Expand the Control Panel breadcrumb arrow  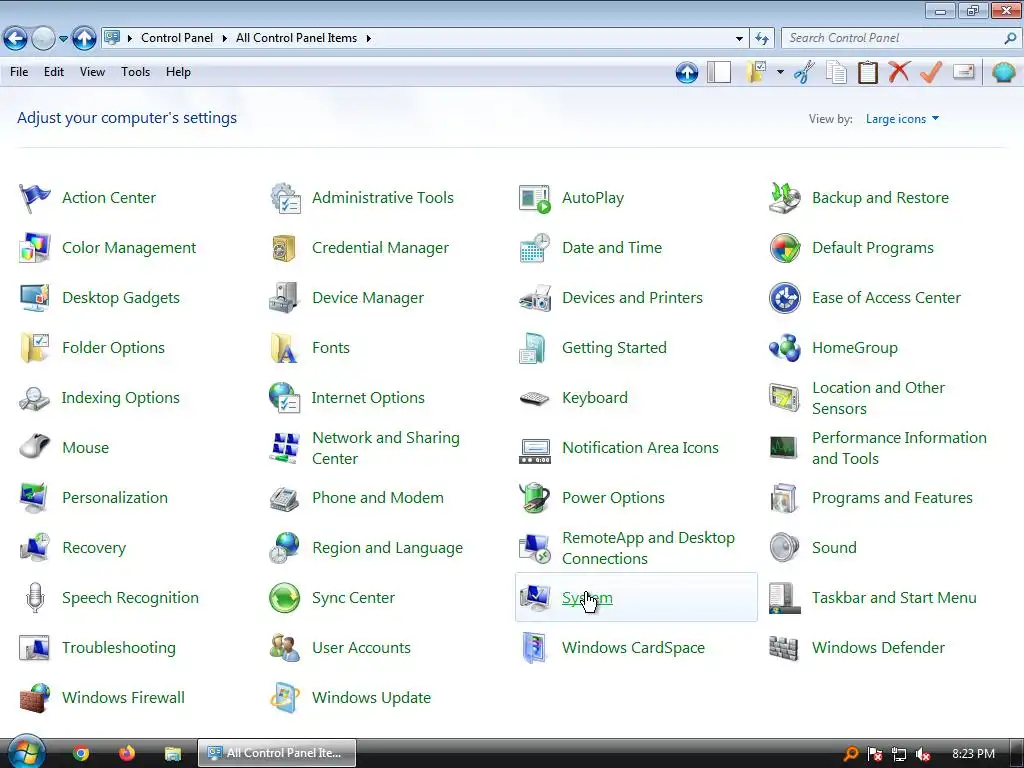[224, 39]
